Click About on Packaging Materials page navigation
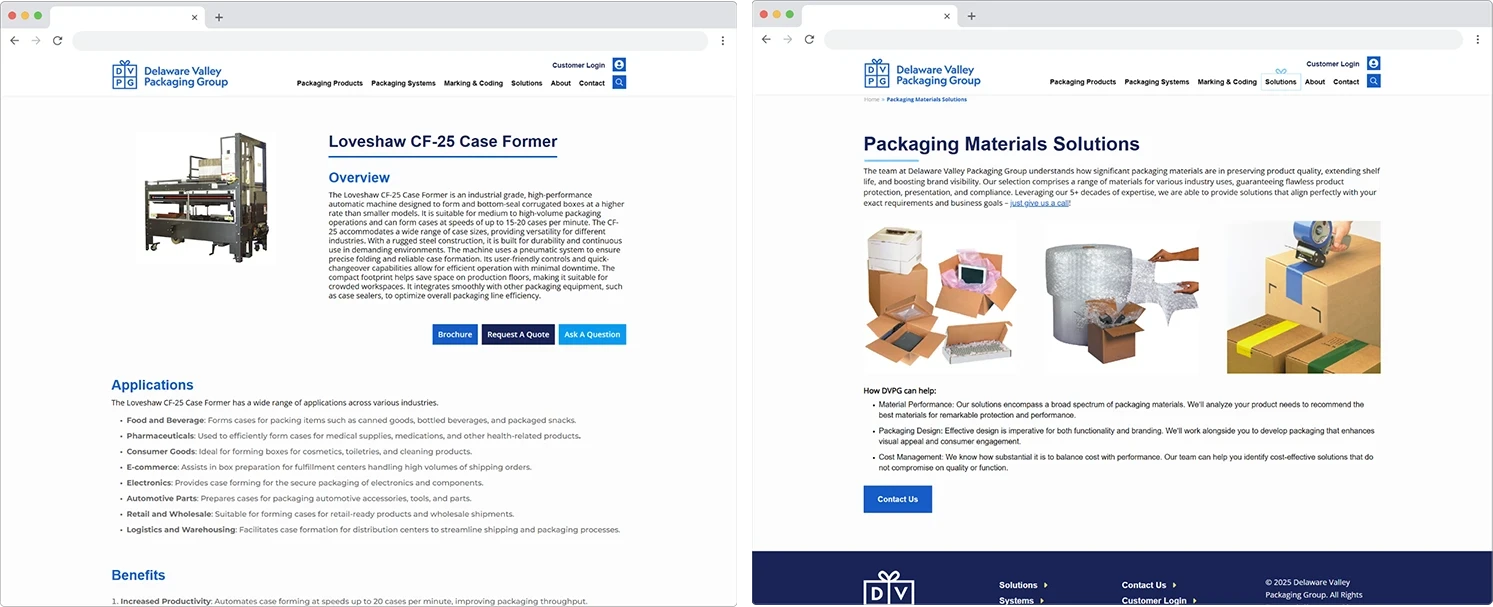Viewport: 1493px width, 607px height. pyautogui.click(x=1315, y=82)
